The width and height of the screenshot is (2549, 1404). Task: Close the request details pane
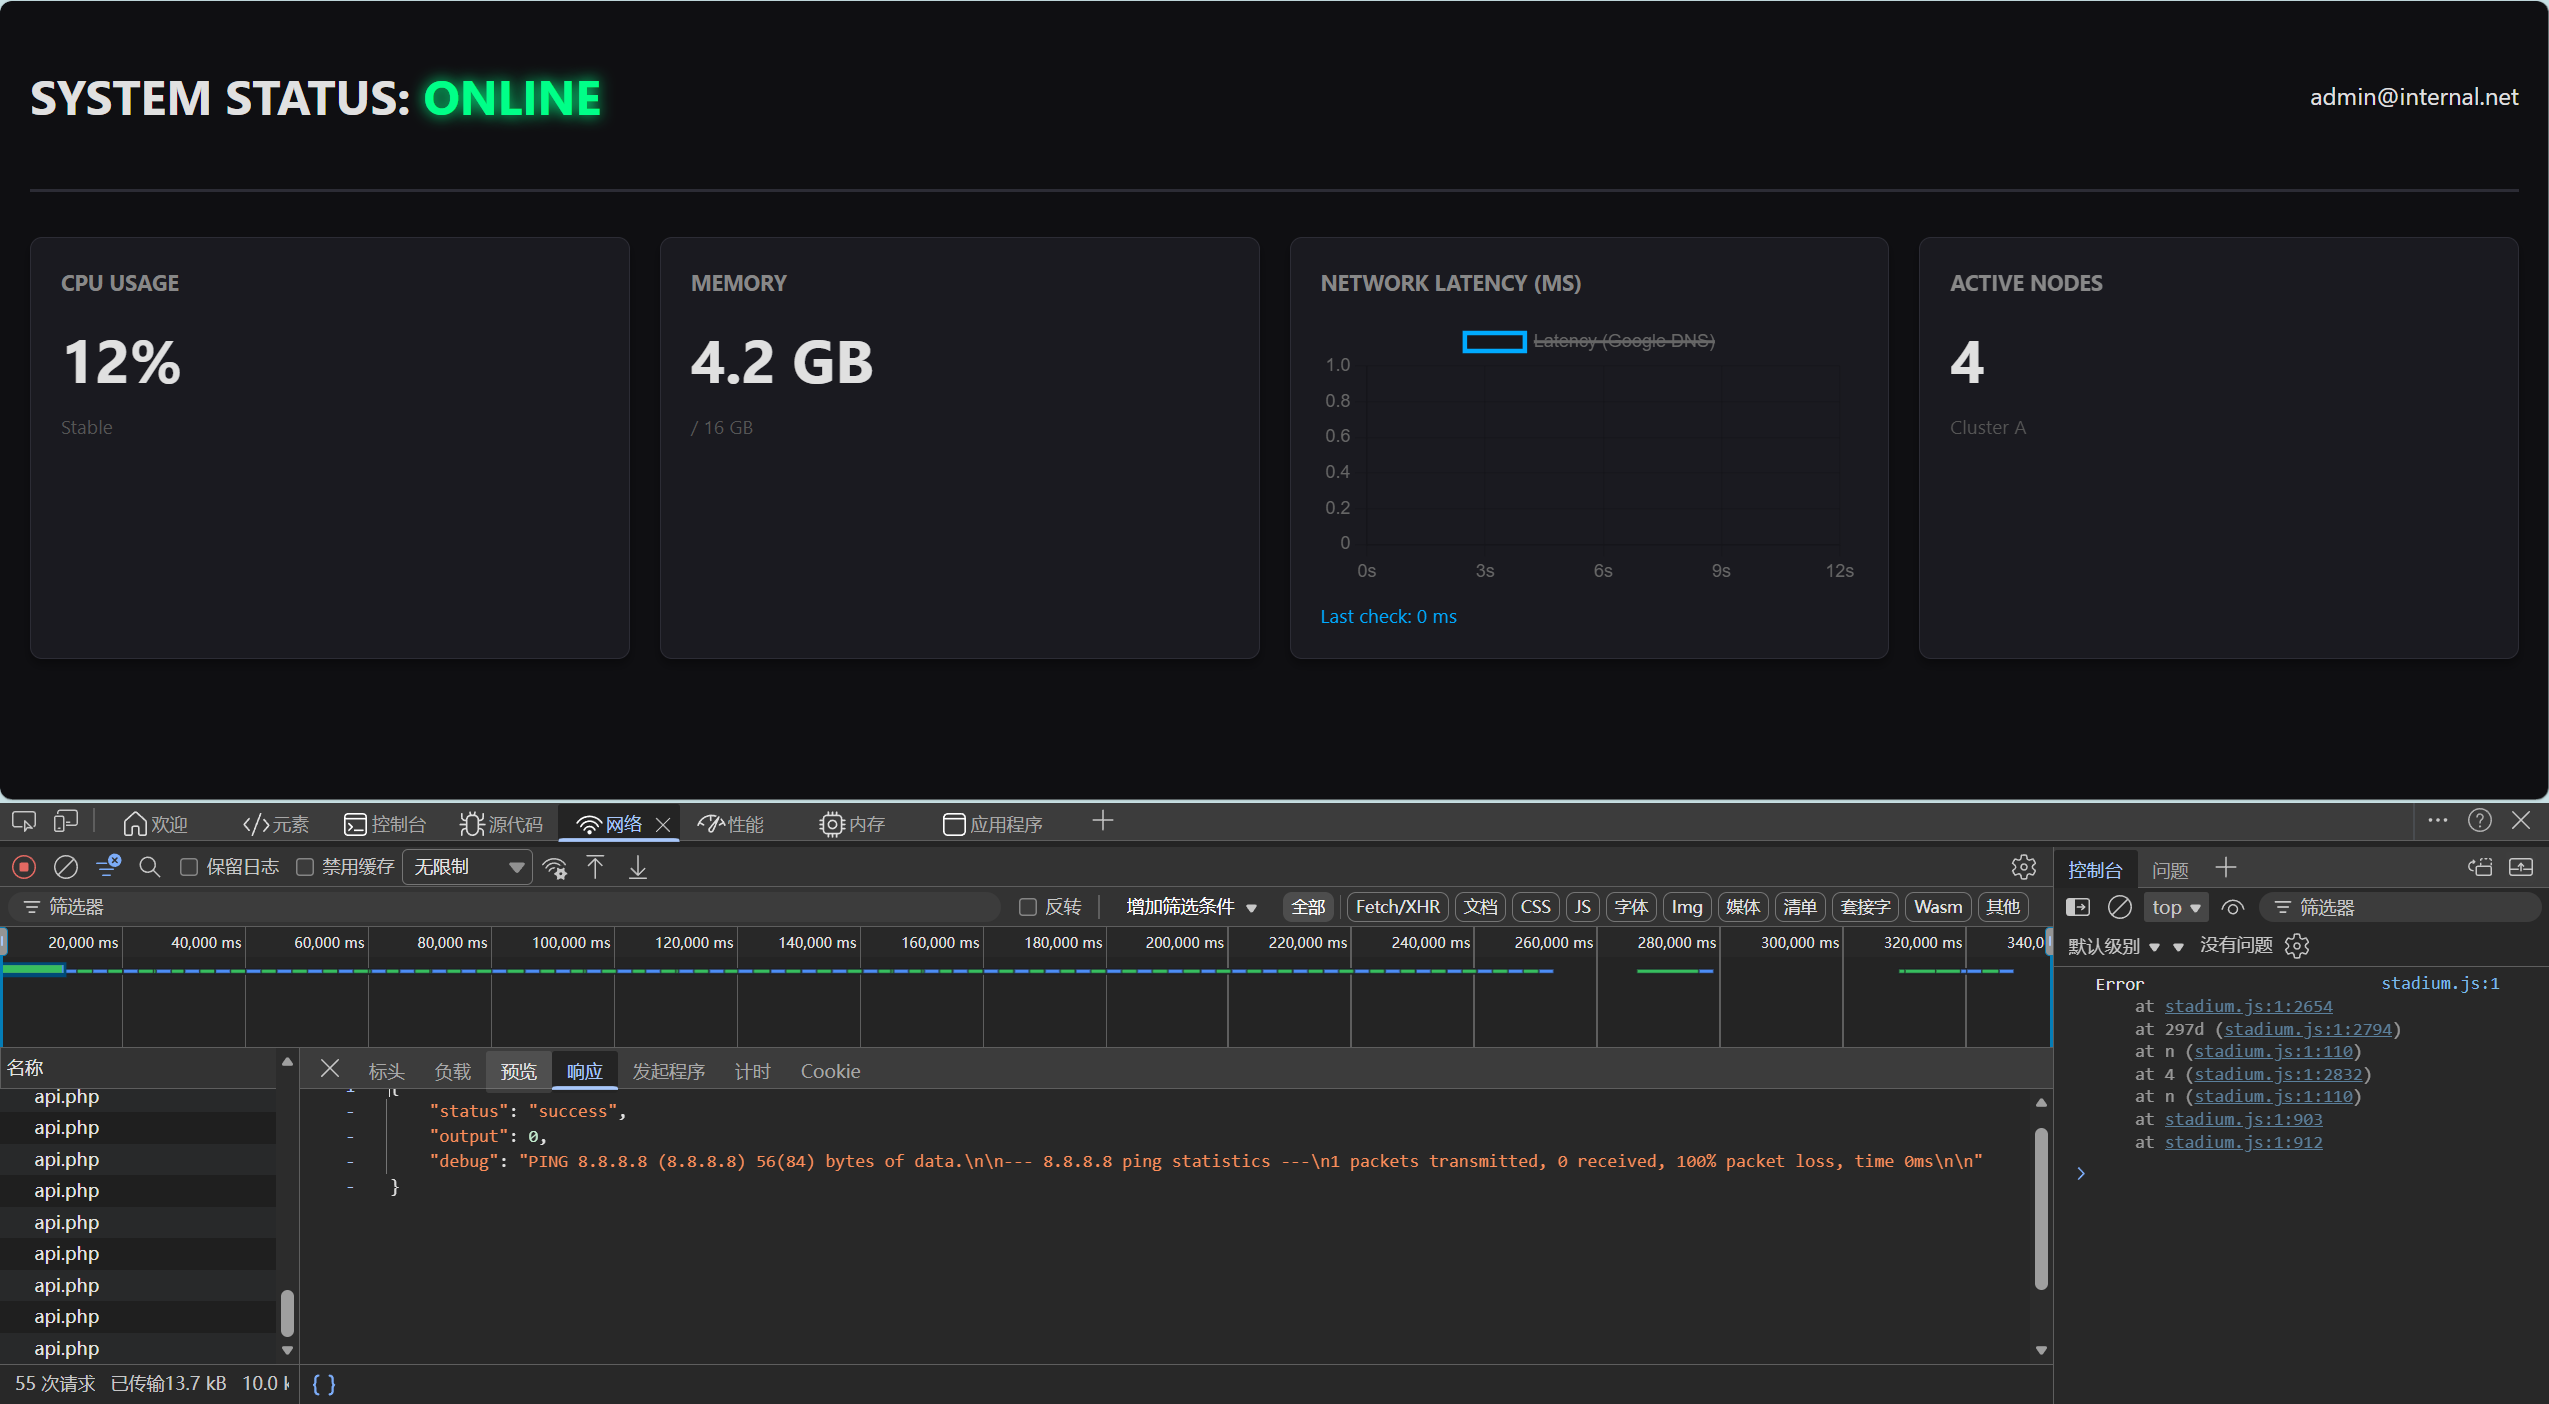click(329, 1069)
